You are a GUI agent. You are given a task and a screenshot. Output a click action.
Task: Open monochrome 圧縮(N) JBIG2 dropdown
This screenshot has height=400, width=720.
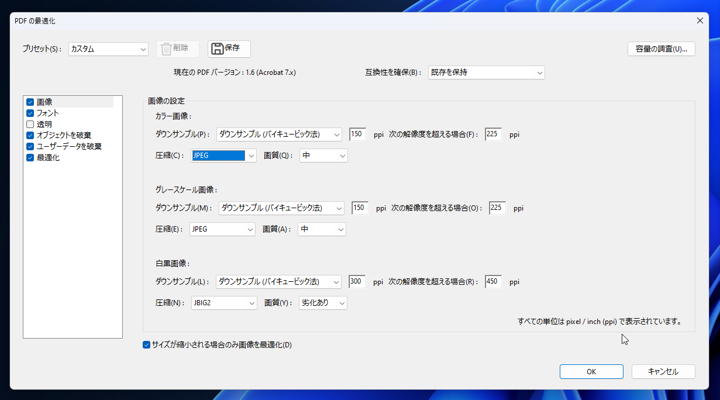click(x=224, y=303)
